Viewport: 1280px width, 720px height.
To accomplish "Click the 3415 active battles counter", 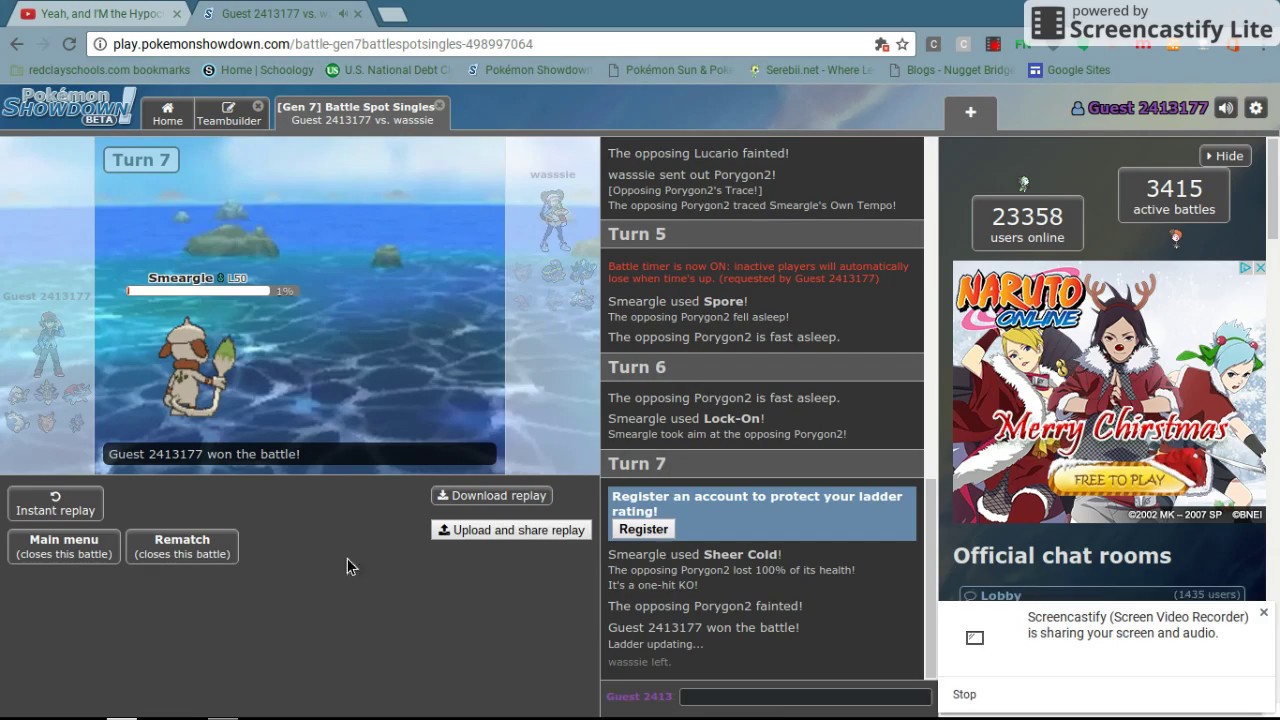I will 1174,195.
